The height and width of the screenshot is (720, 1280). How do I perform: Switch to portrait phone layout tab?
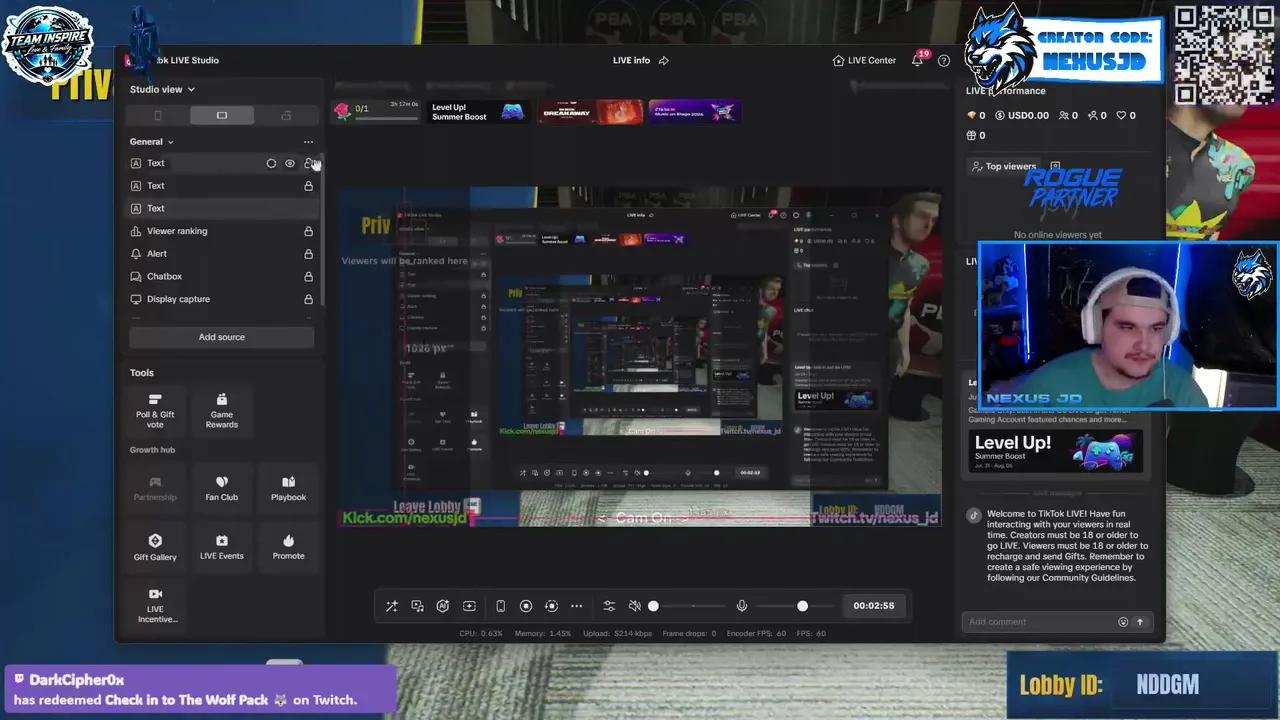coord(157,116)
